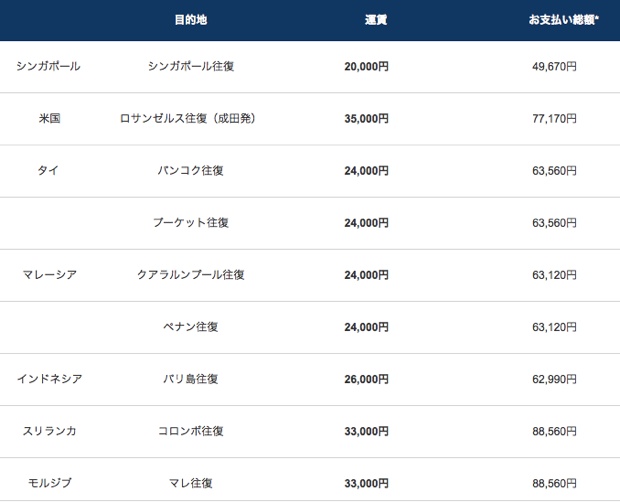Click the 62,990円 total payment amount

[x=554, y=379]
